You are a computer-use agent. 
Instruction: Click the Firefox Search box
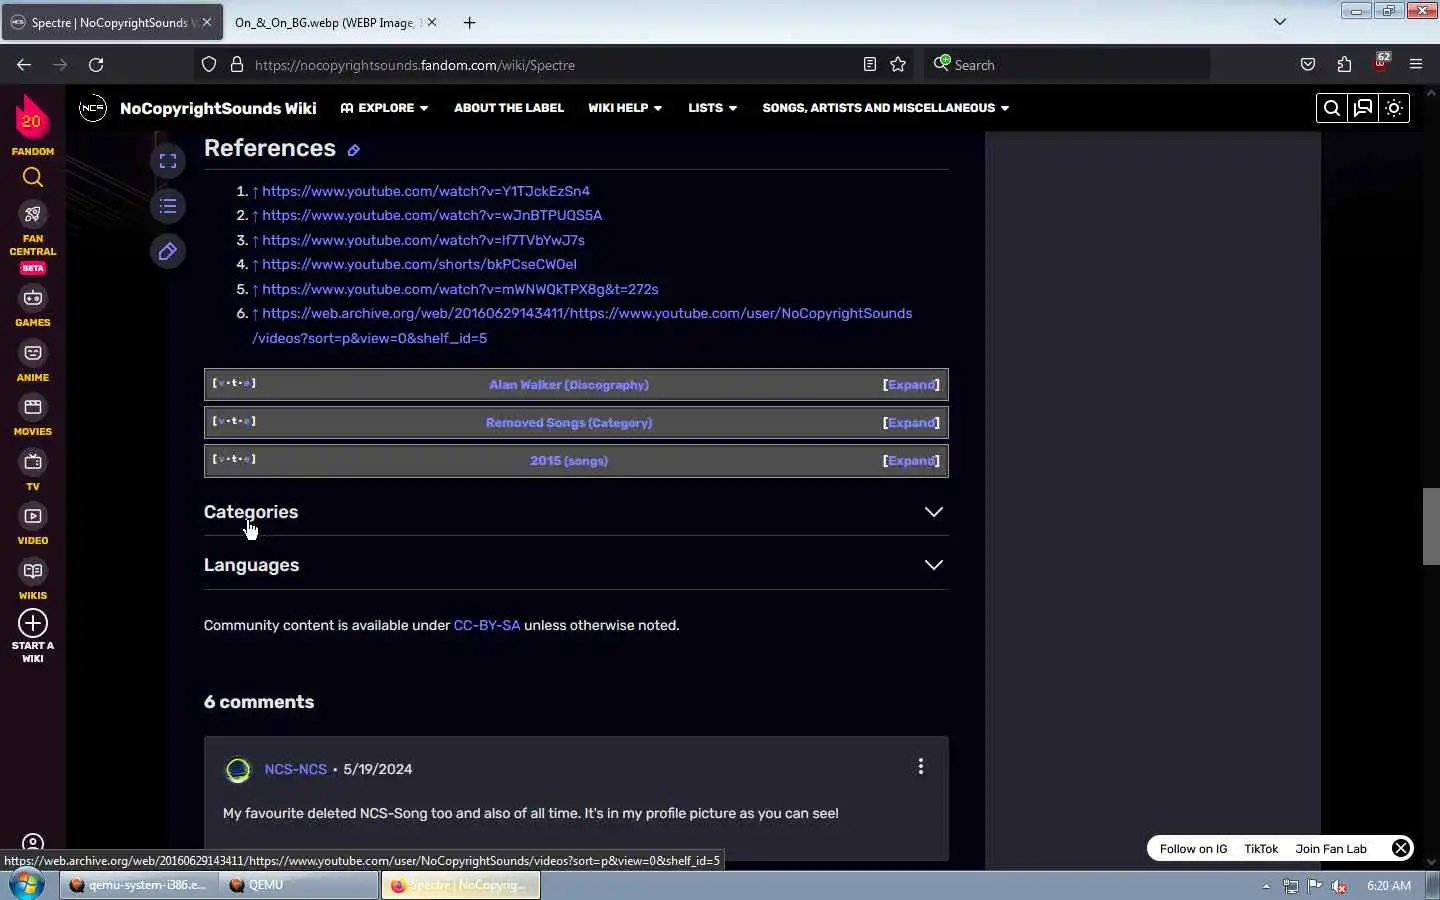[1065, 64]
